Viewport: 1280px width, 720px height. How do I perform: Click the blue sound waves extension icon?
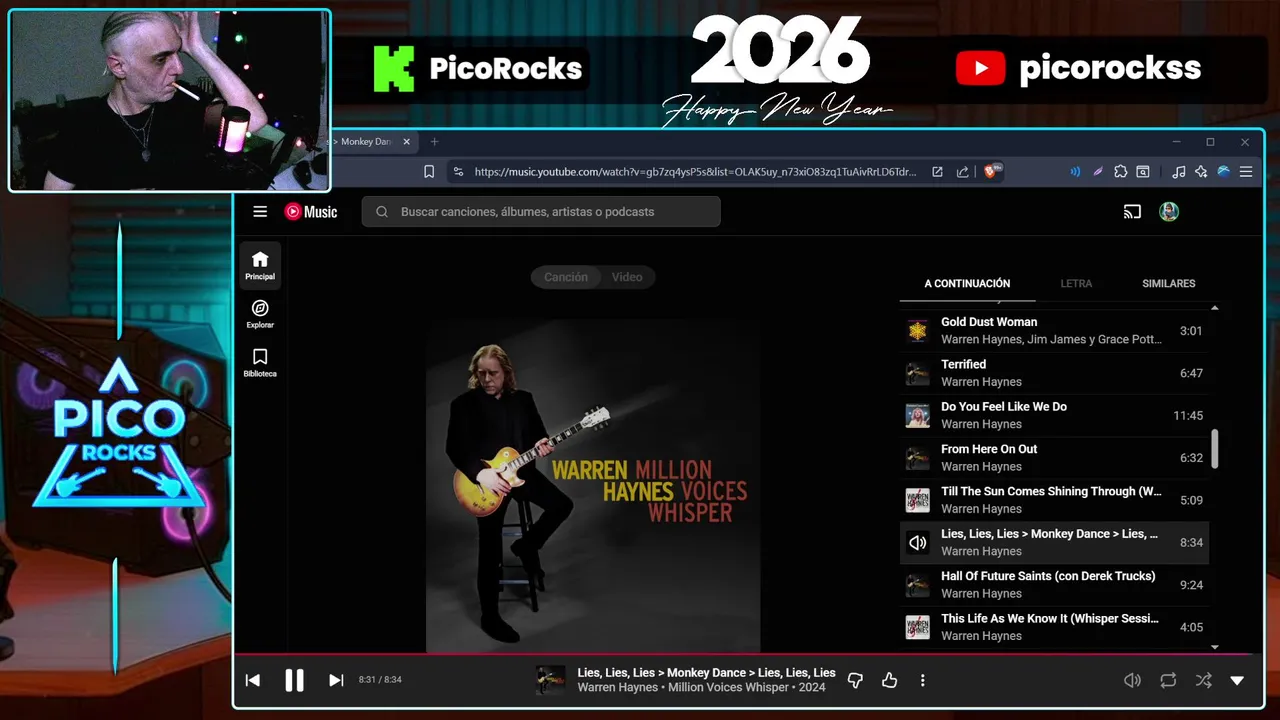[x=1075, y=172]
